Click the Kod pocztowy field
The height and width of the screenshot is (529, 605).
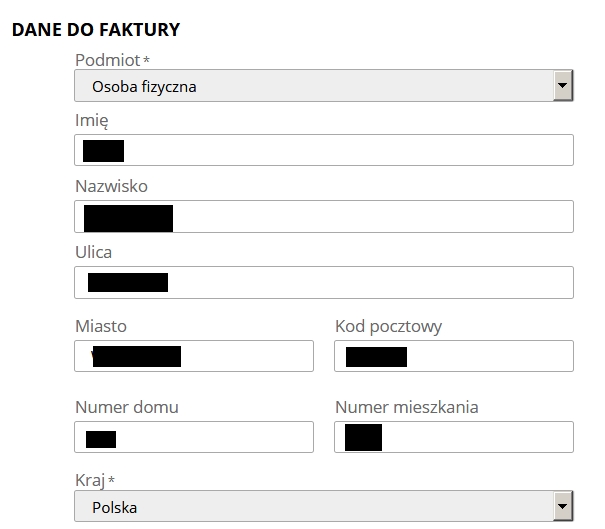click(454, 356)
